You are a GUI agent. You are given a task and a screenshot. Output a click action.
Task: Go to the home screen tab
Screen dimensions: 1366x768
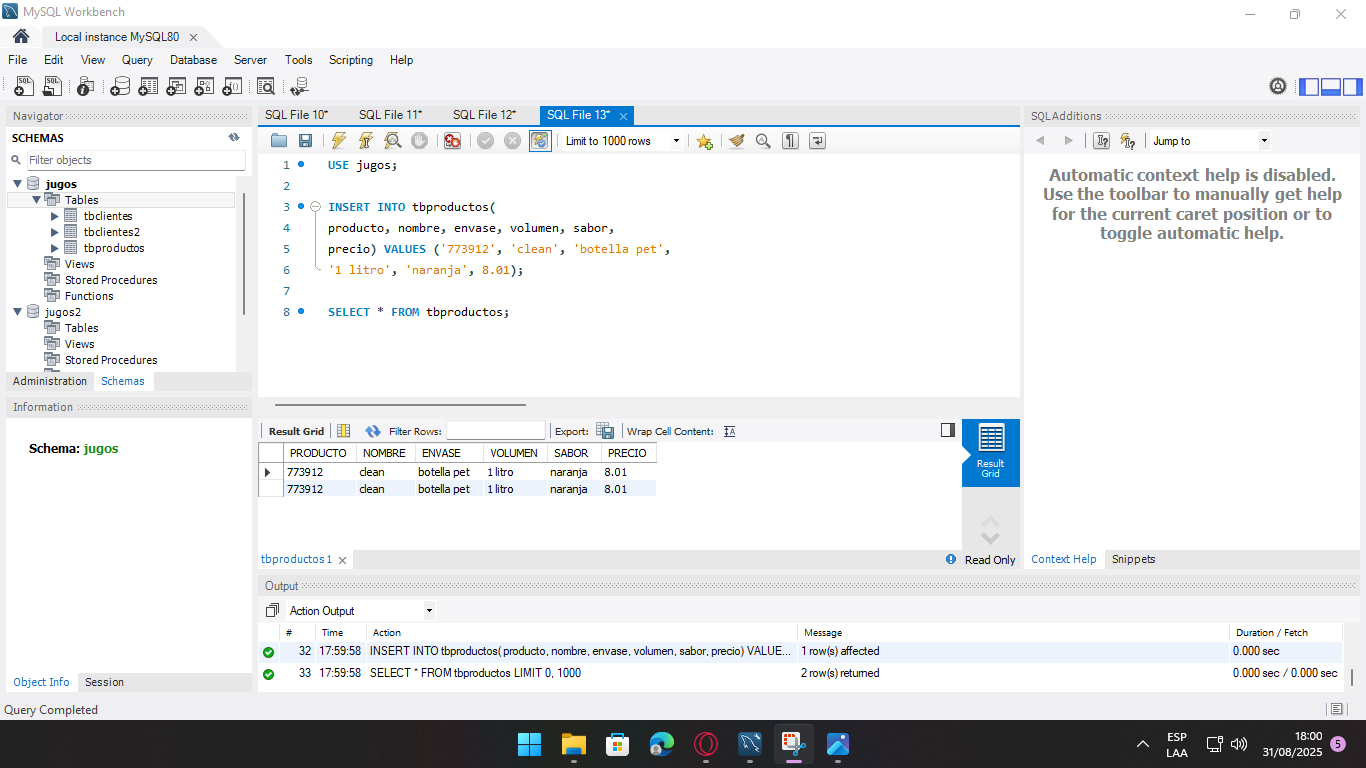21,36
